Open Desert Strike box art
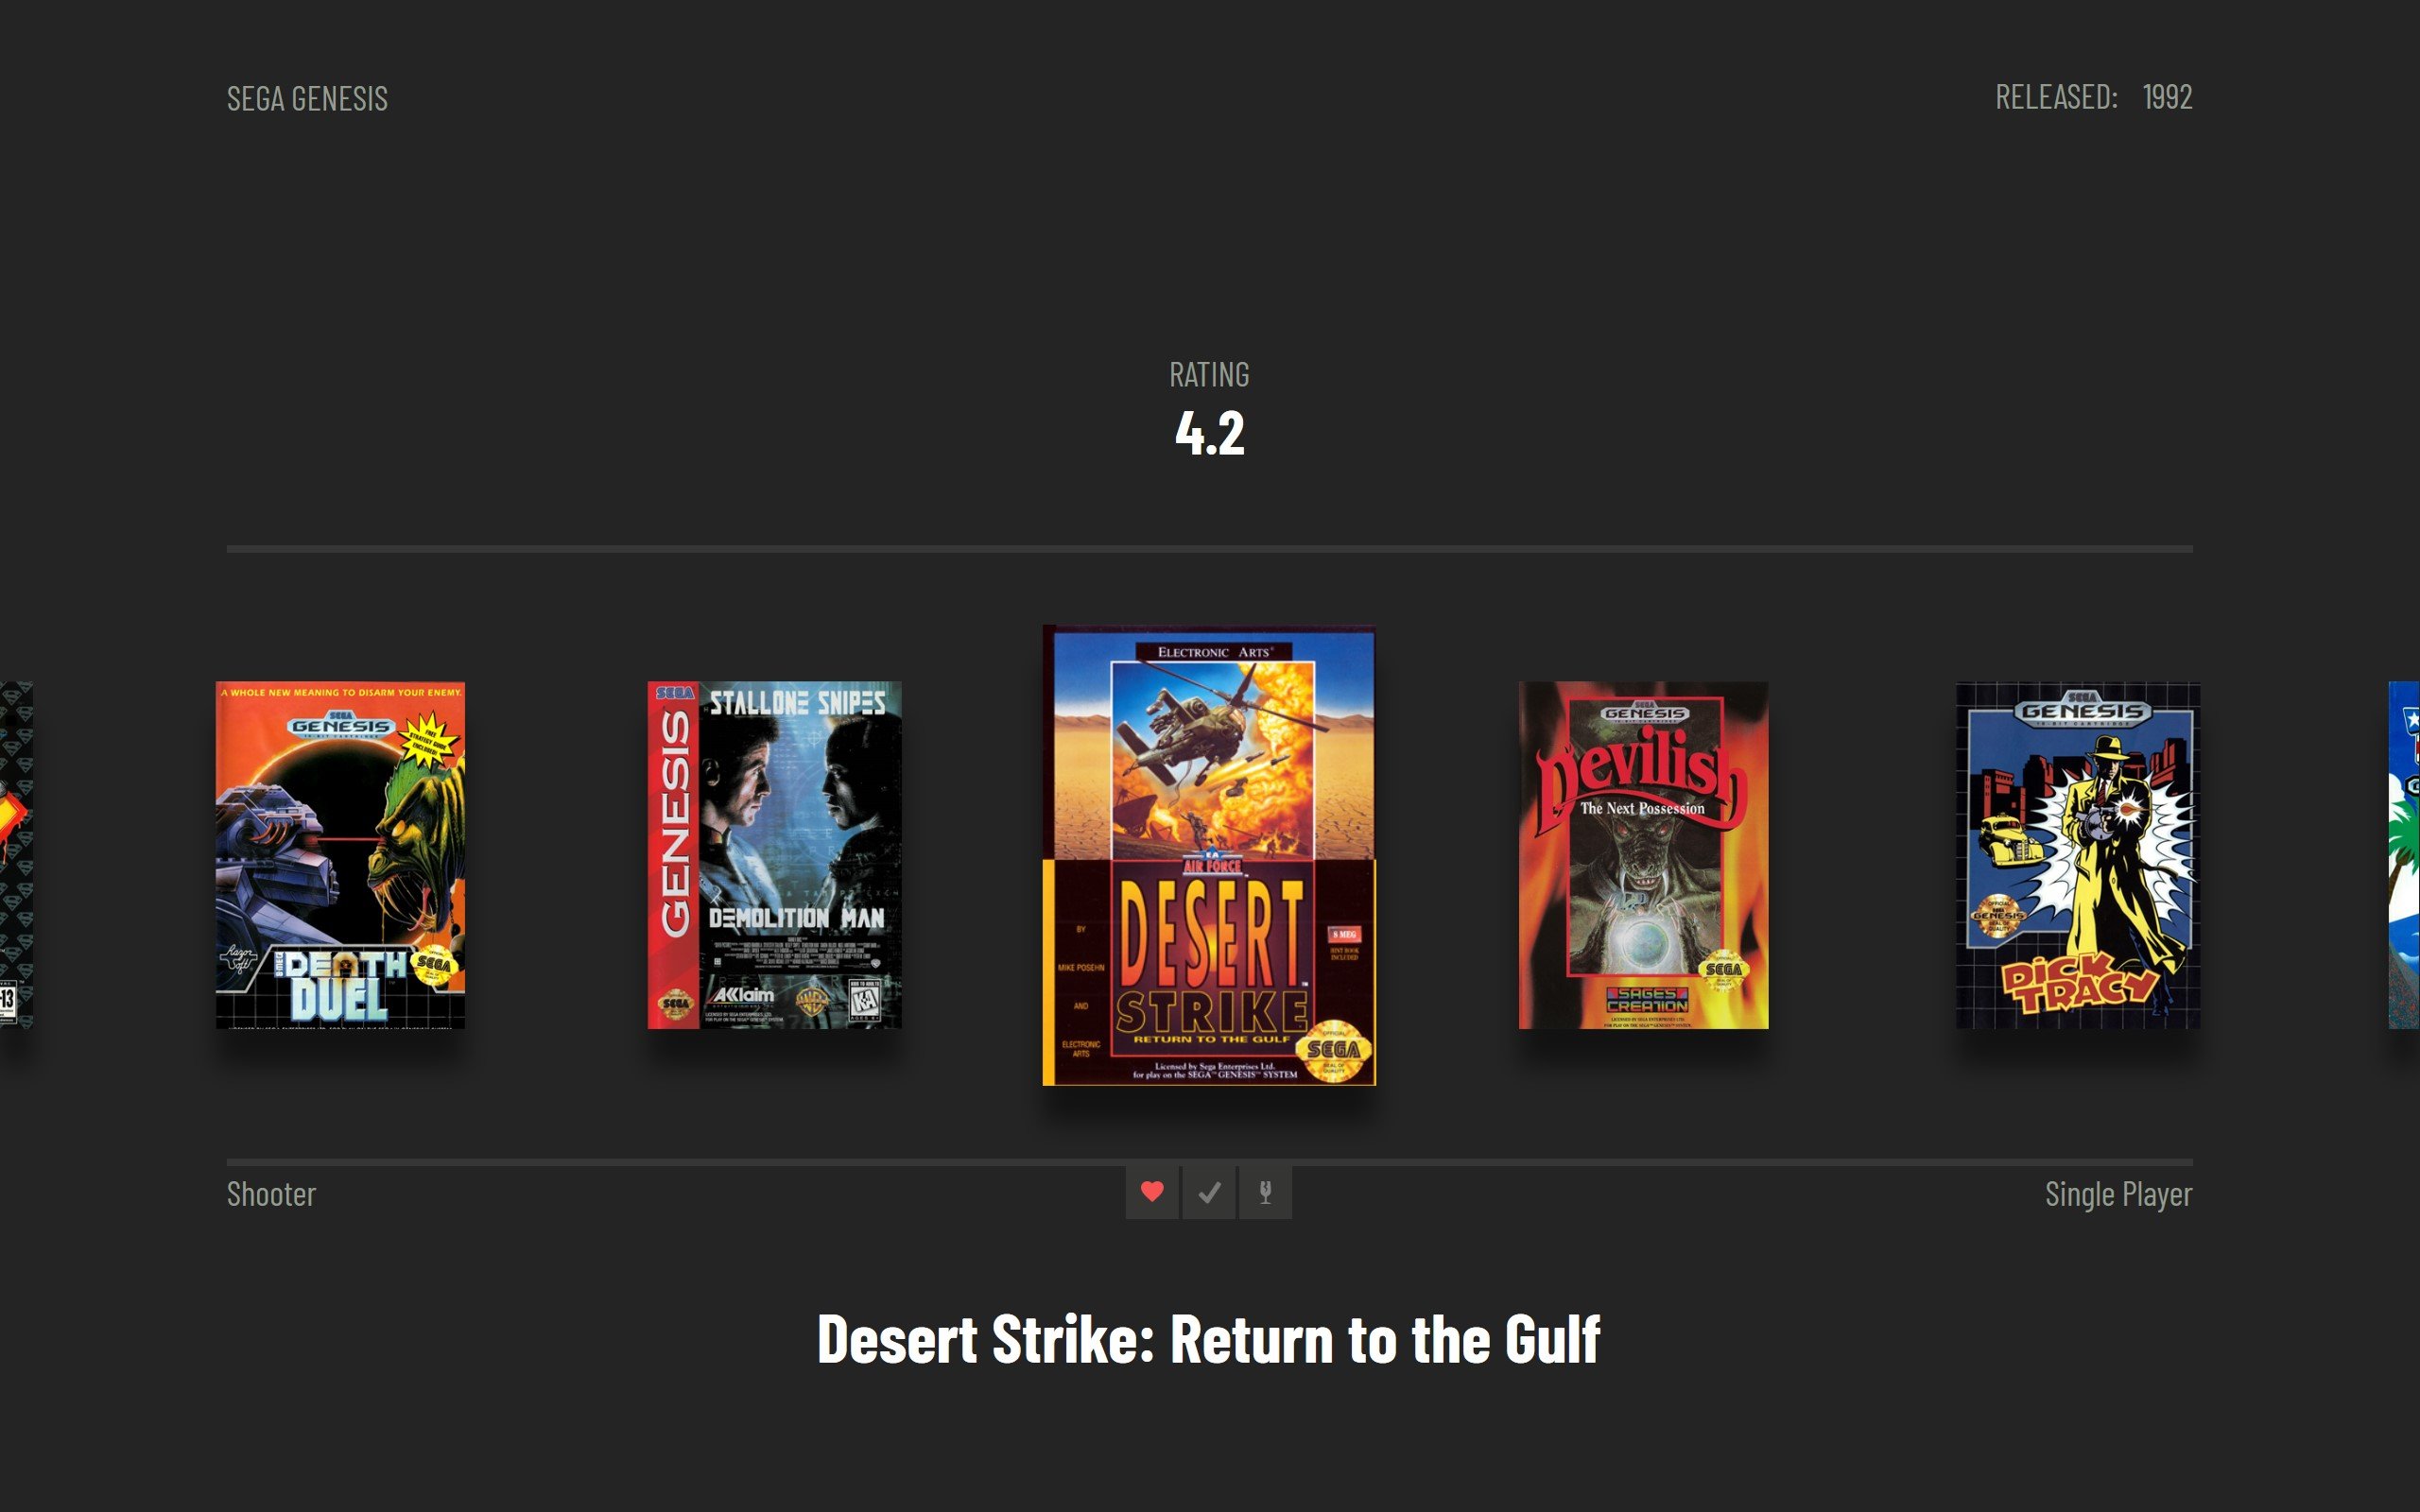2420x1512 pixels. [1209, 855]
